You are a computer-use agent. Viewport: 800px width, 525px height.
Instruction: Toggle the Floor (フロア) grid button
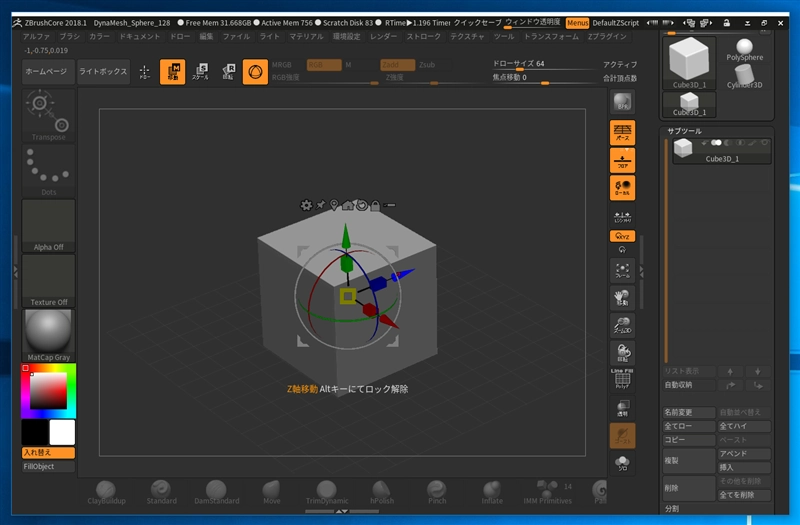pos(622,160)
